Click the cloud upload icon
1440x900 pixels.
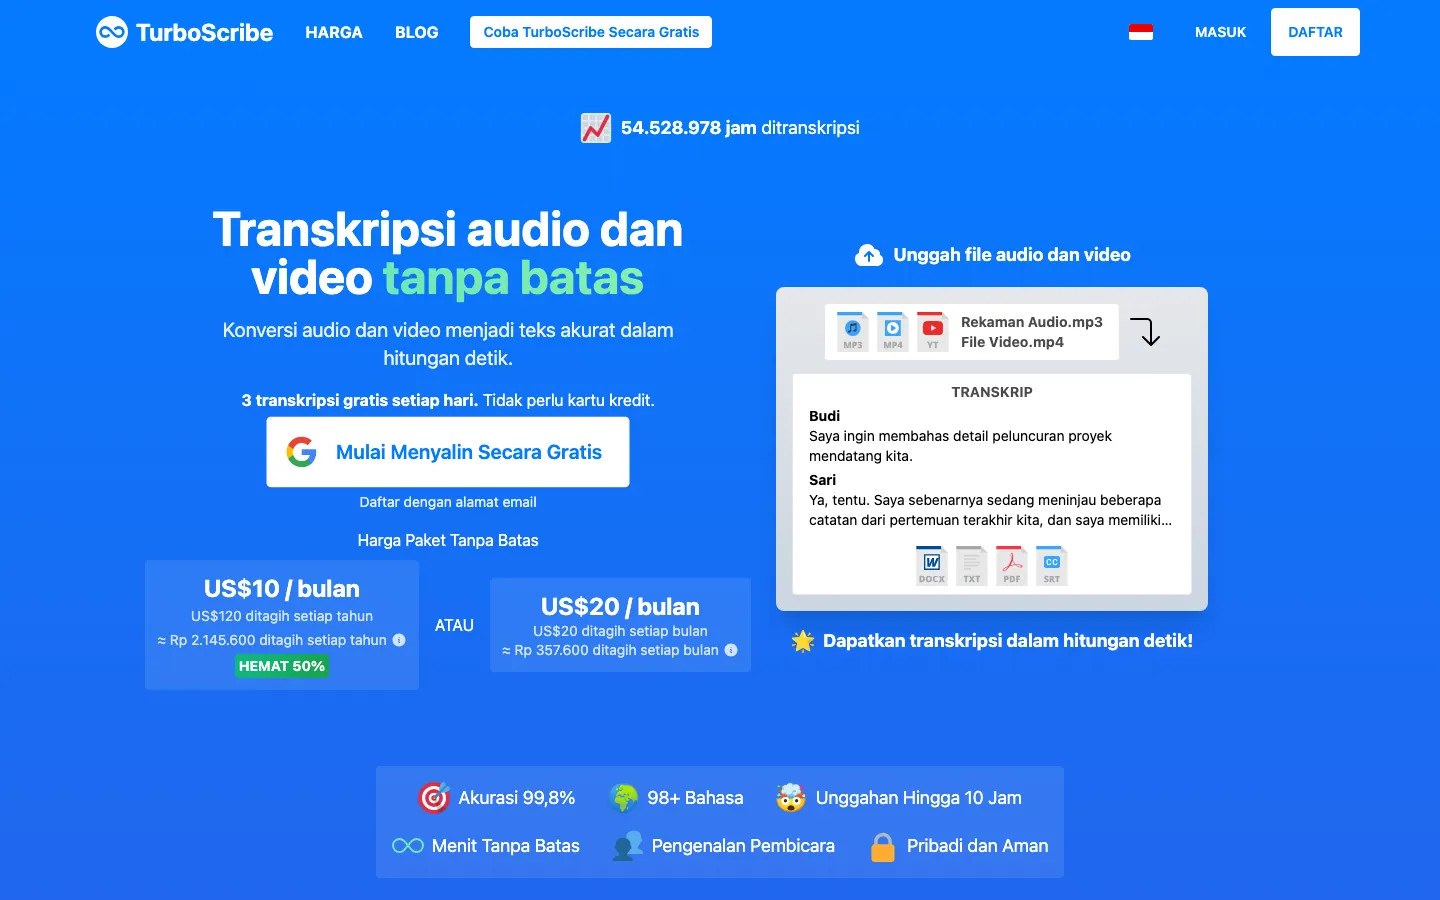coord(869,256)
